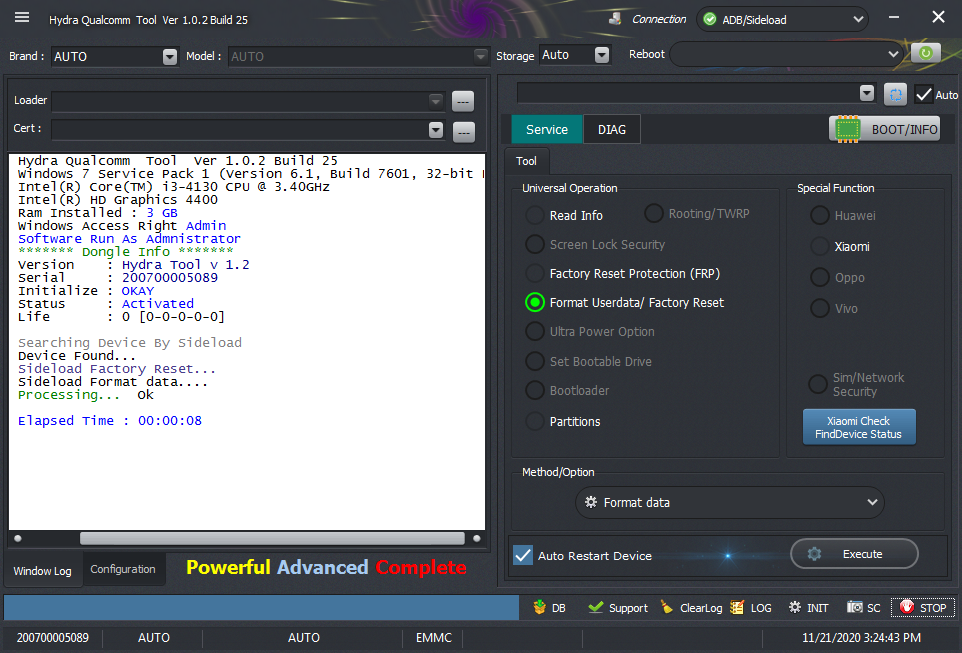This screenshot has height=653, width=962.
Task: Open the Configuration tab
Action: tap(123, 569)
